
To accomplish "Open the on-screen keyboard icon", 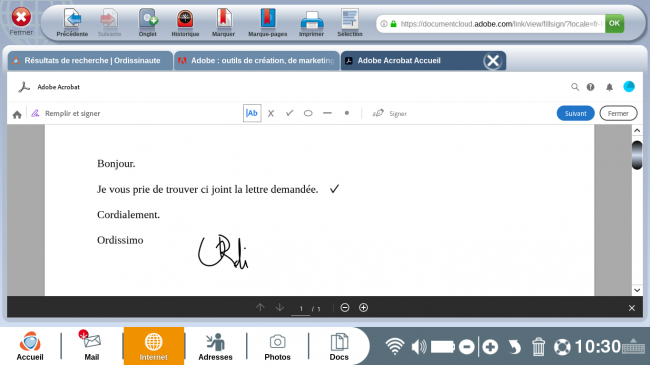I will click(633, 346).
